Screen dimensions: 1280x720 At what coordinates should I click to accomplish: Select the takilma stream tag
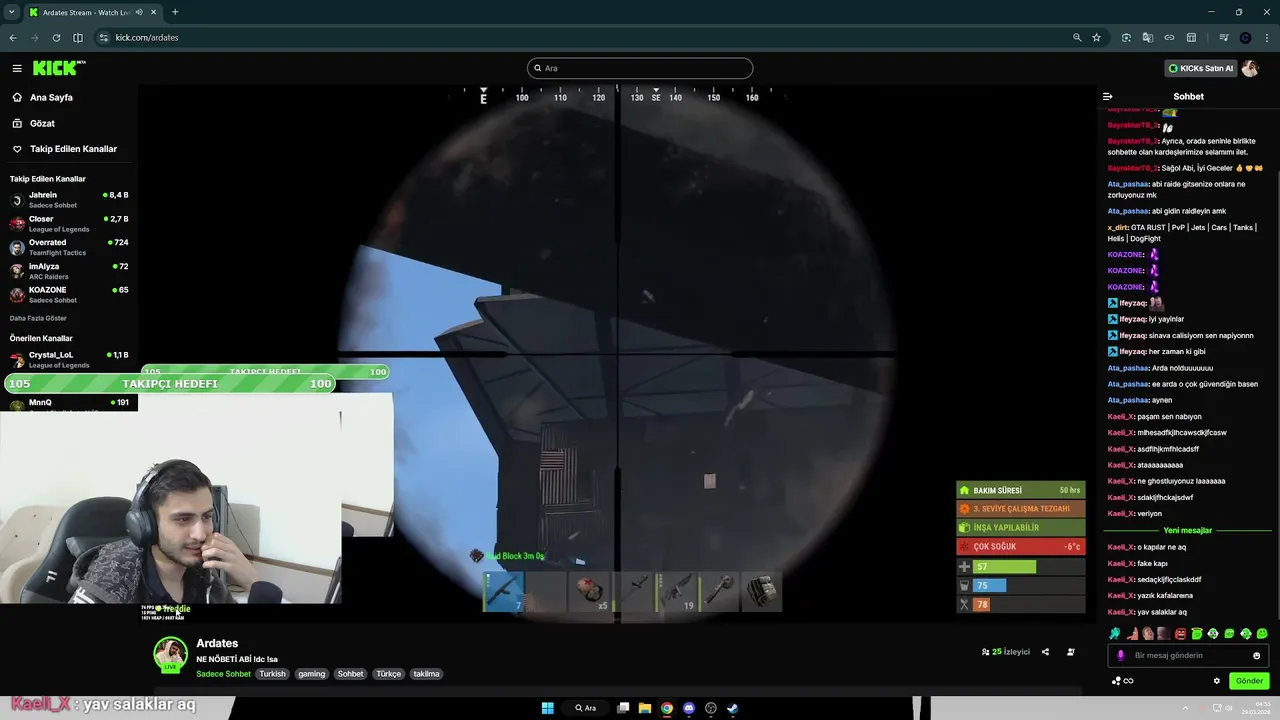[x=427, y=674]
